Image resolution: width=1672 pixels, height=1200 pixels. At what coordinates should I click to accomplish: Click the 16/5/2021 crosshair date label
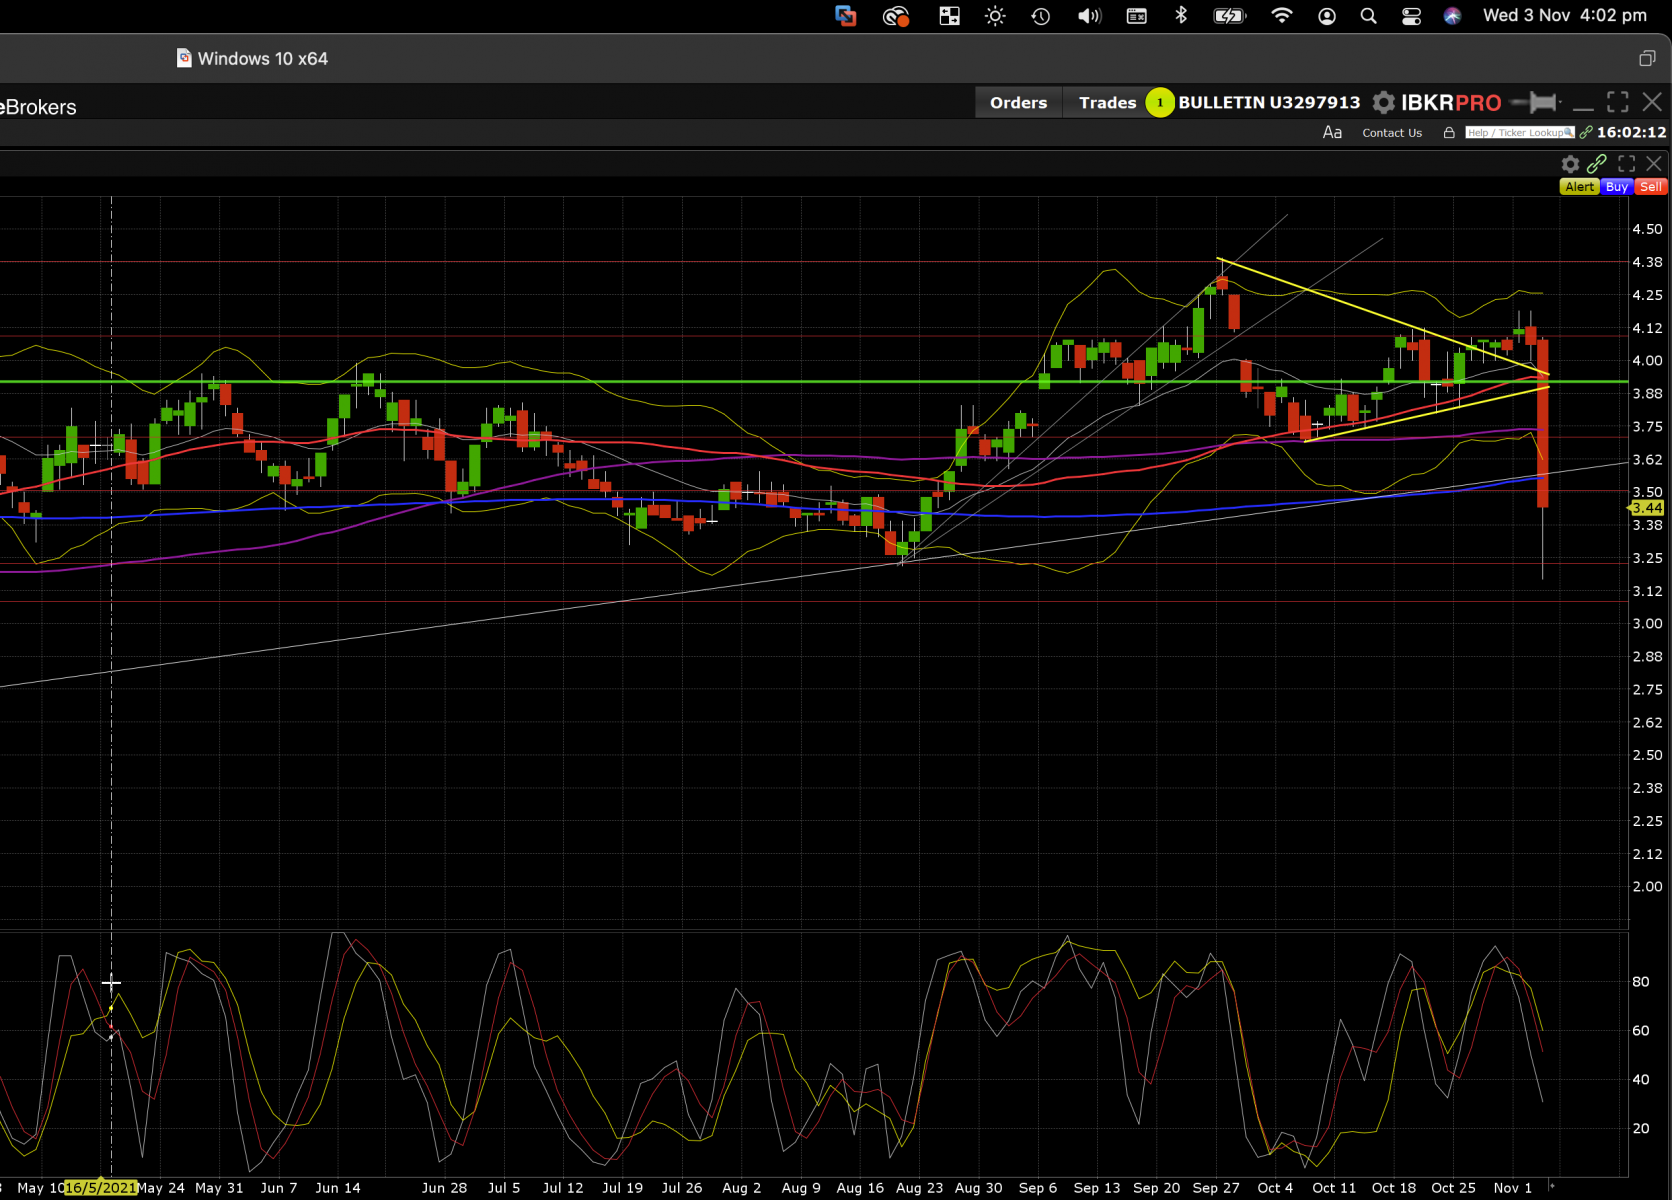pos(100,1188)
